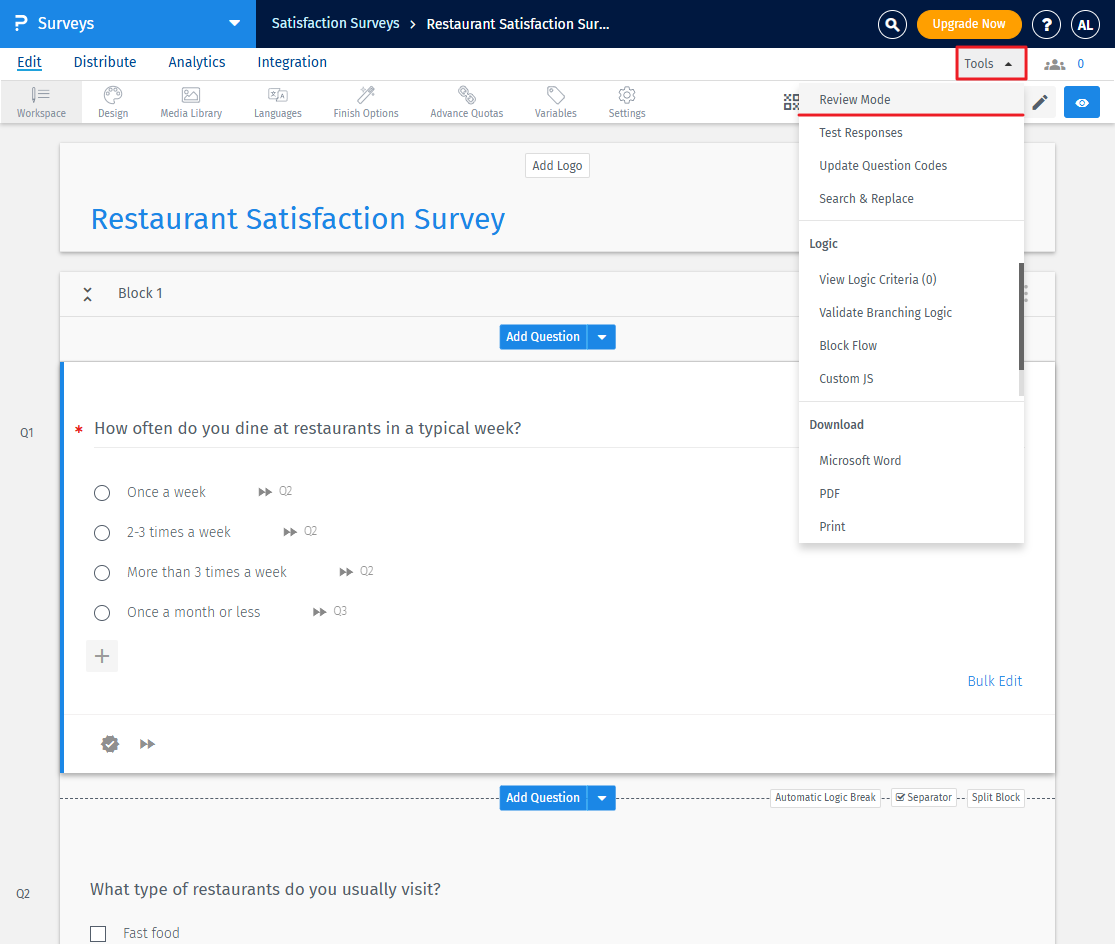Select the 'Once a week' radio option
The image size is (1115, 944).
click(x=101, y=492)
